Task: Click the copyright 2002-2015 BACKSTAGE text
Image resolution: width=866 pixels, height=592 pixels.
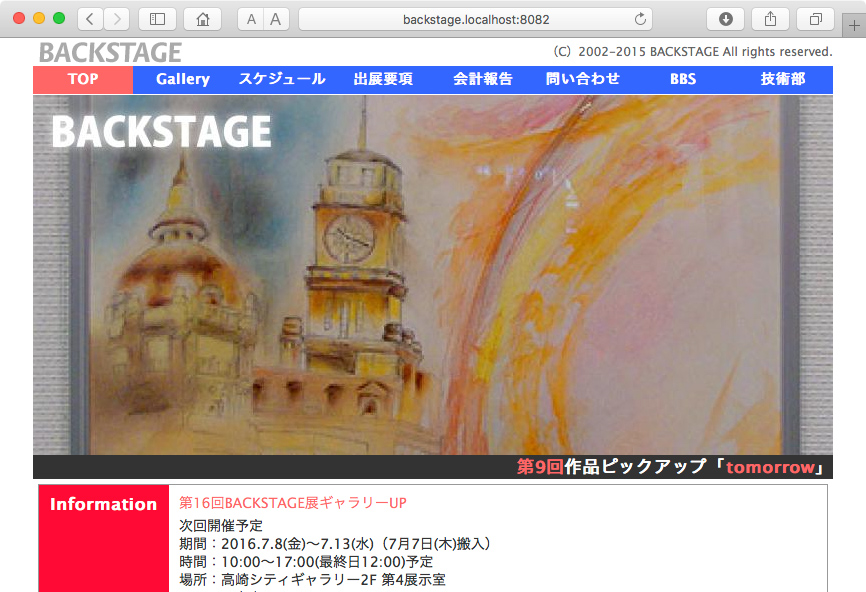Action: [693, 52]
